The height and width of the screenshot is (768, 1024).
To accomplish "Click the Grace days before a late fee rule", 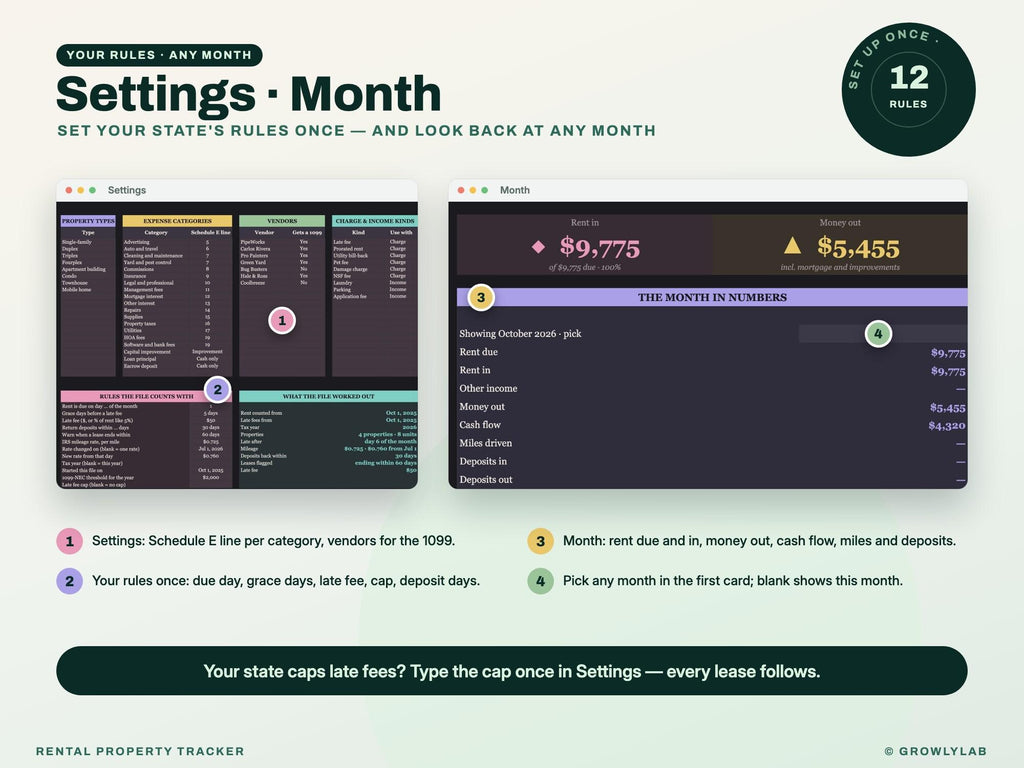I will (x=92, y=413).
